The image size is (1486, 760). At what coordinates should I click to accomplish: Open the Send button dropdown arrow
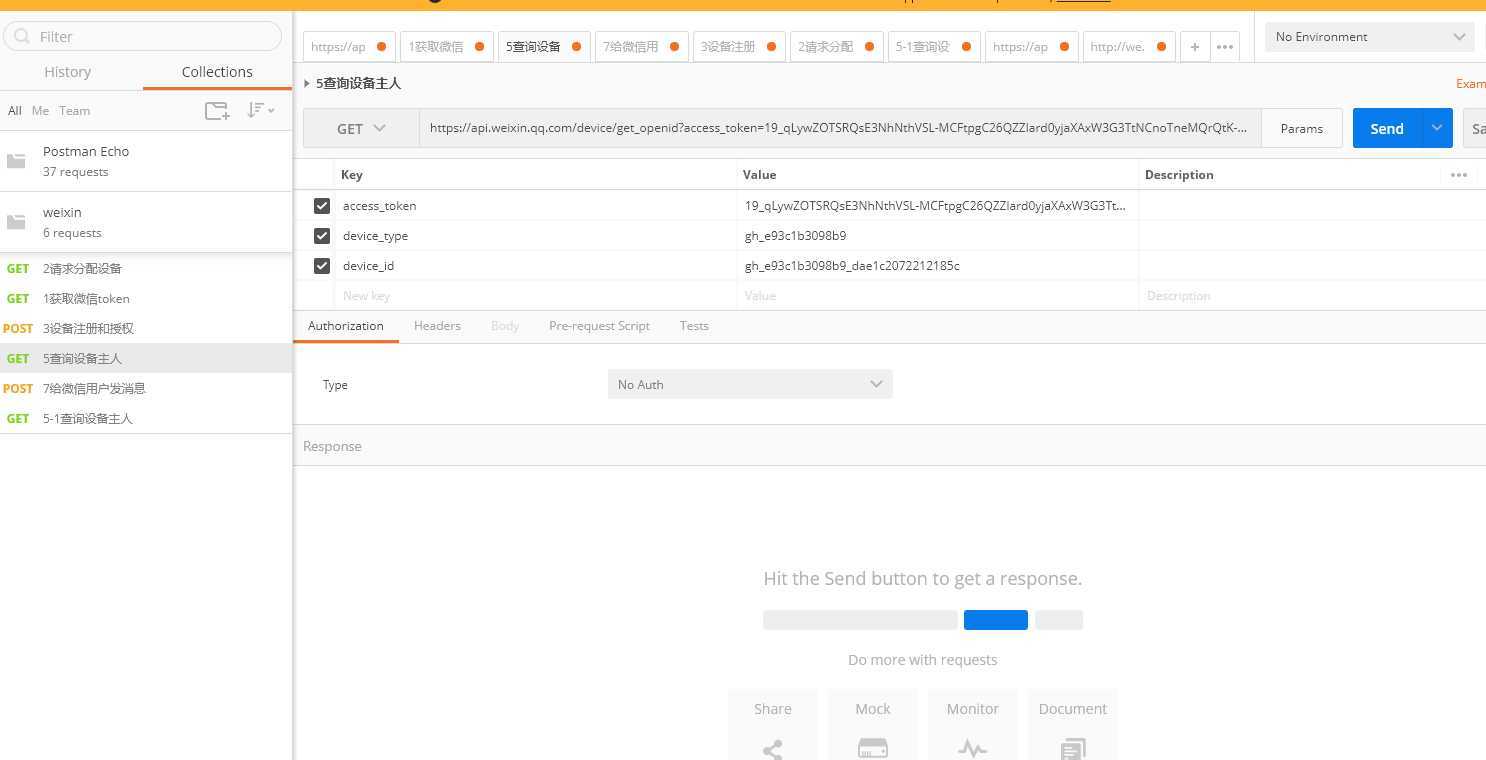point(1437,128)
